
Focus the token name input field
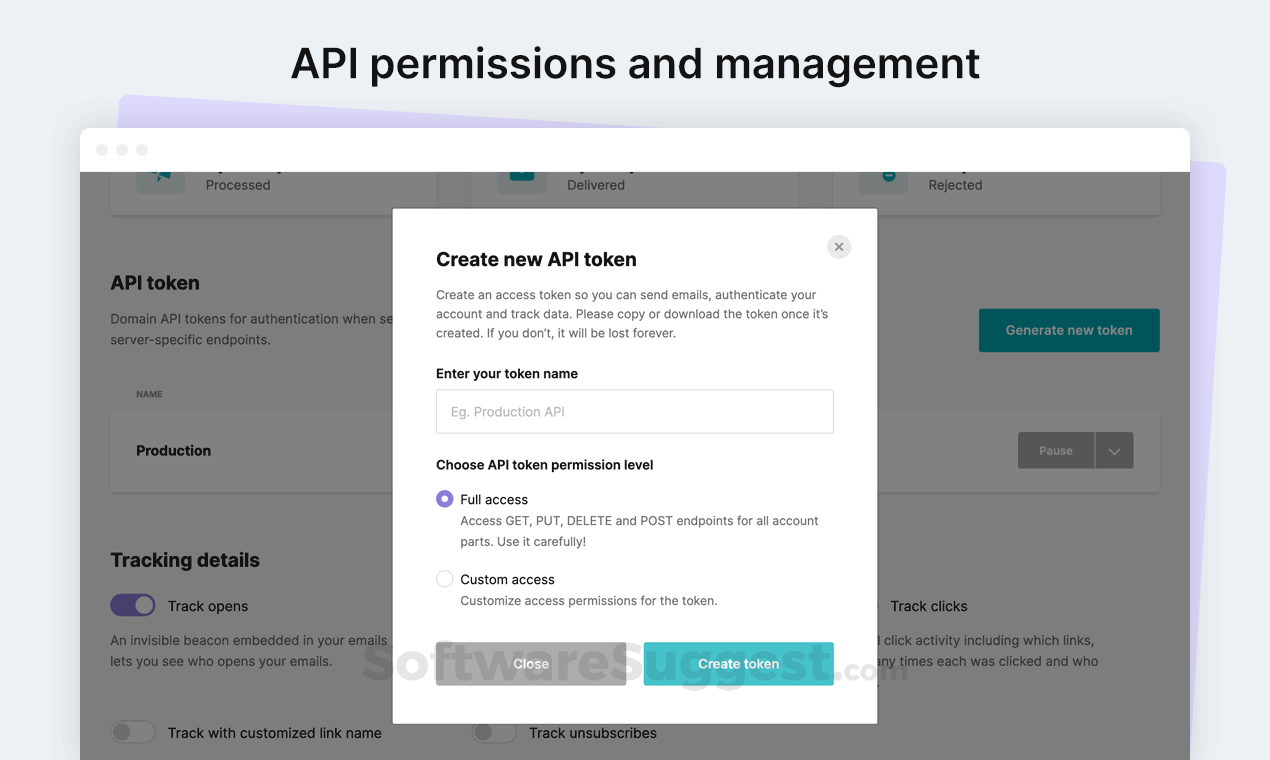pyautogui.click(x=634, y=412)
